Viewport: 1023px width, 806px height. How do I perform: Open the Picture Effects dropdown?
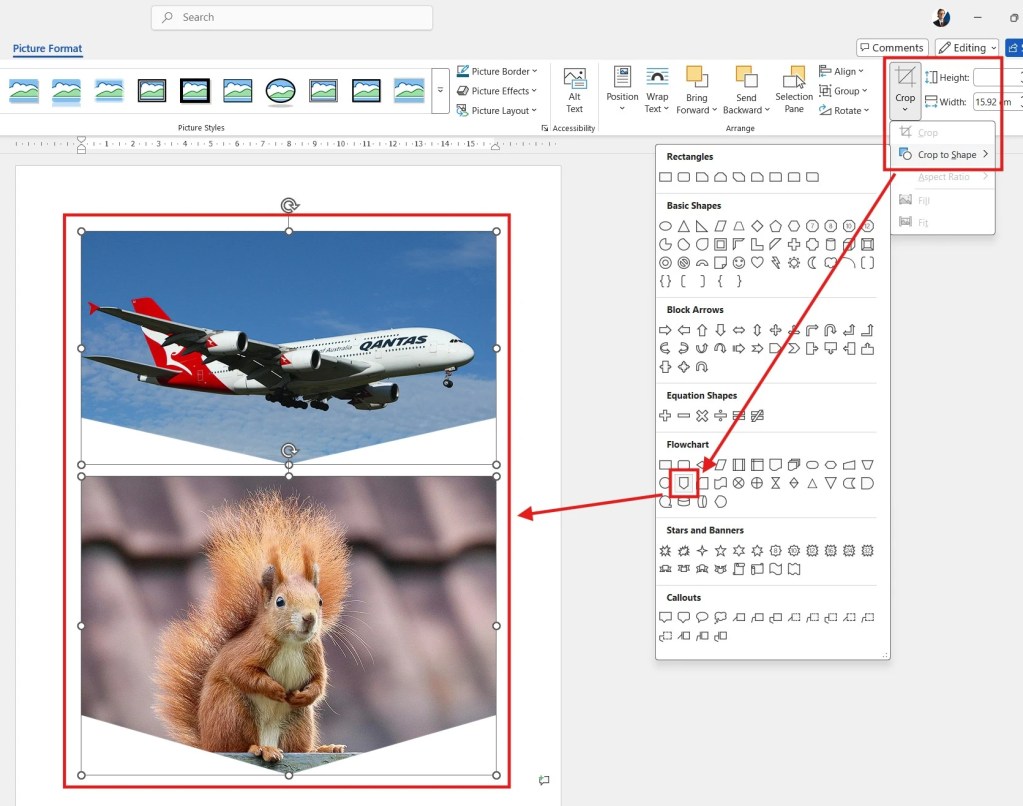(x=497, y=90)
